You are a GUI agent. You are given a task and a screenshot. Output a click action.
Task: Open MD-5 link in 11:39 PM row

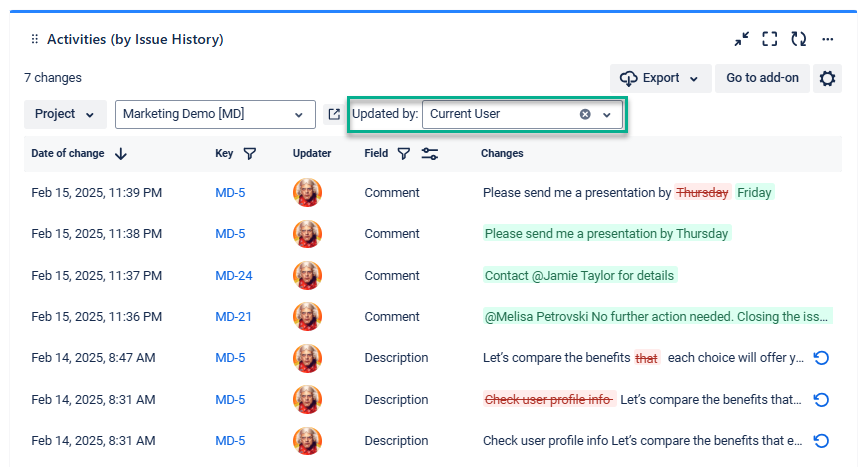tap(230, 193)
